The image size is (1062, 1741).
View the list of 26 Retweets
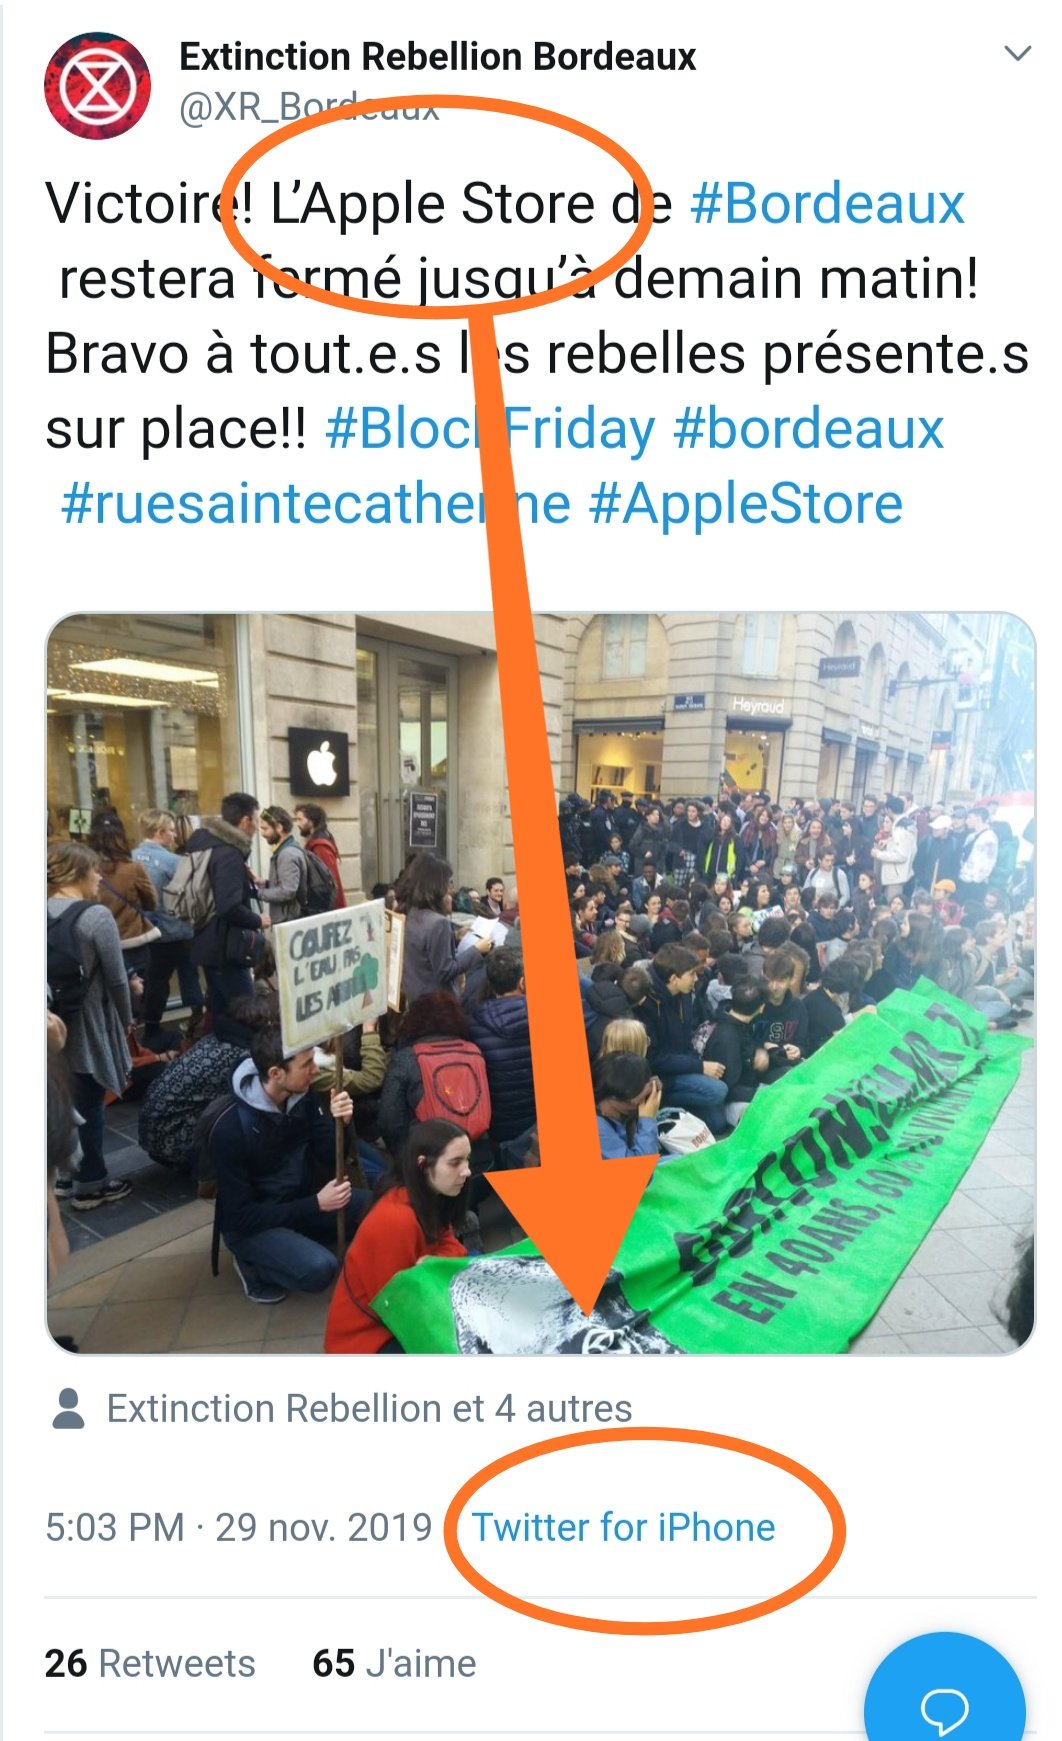[150, 1664]
